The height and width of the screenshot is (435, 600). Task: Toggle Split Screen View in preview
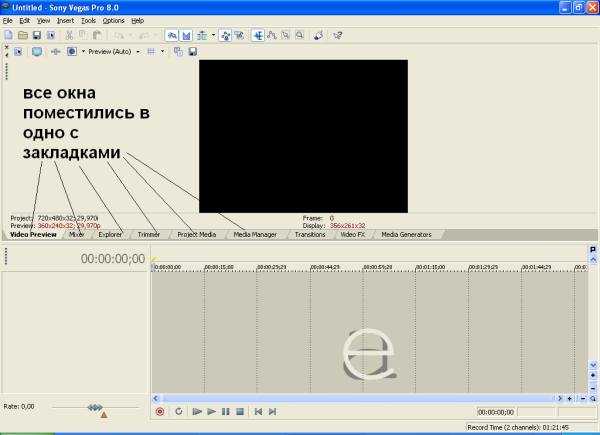point(72,52)
